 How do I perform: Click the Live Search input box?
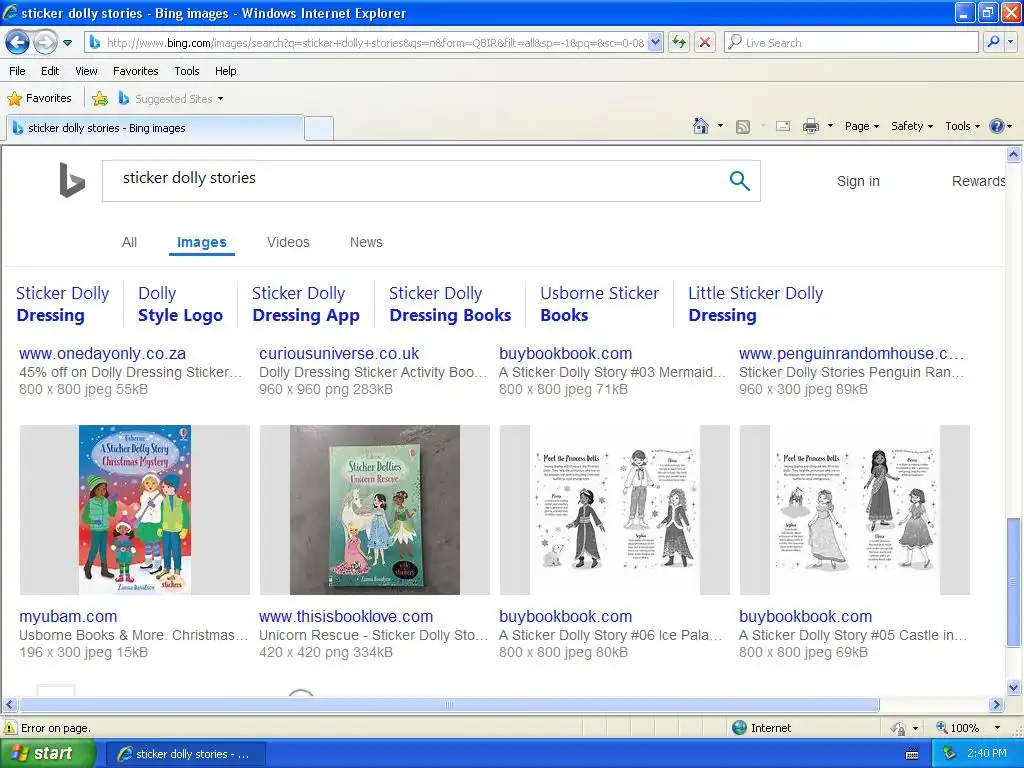(x=851, y=43)
